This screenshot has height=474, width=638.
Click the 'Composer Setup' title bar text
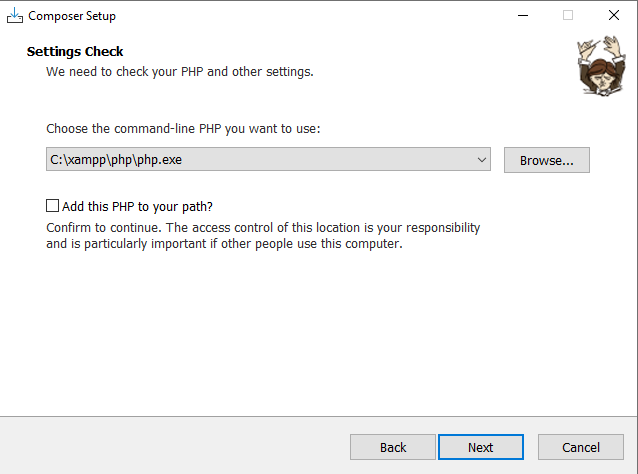coord(72,16)
